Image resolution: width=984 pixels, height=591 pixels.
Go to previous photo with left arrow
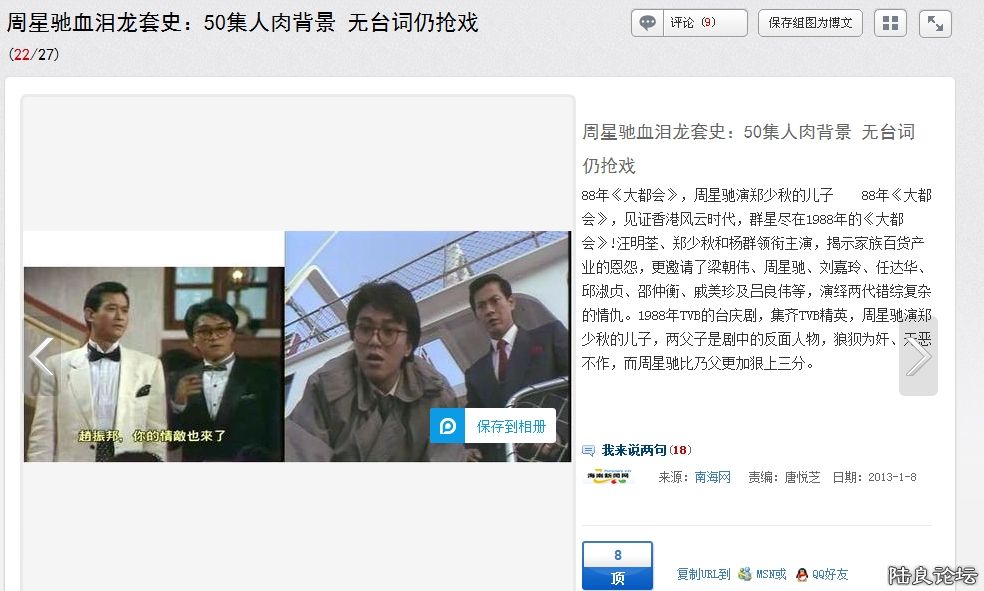pyautogui.click(x=41, y=357)
